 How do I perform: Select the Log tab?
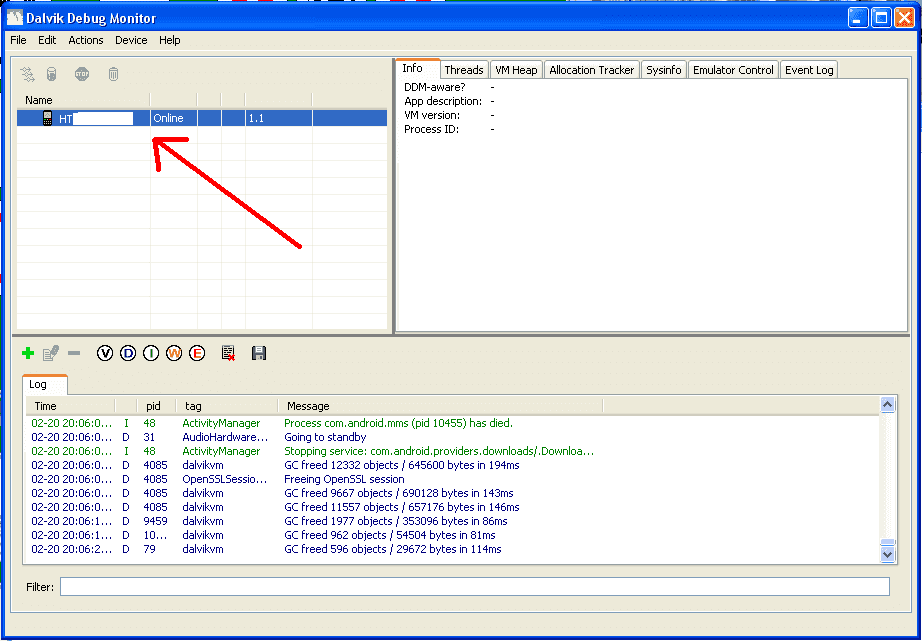pyautogui.click(x=45, y=385)
